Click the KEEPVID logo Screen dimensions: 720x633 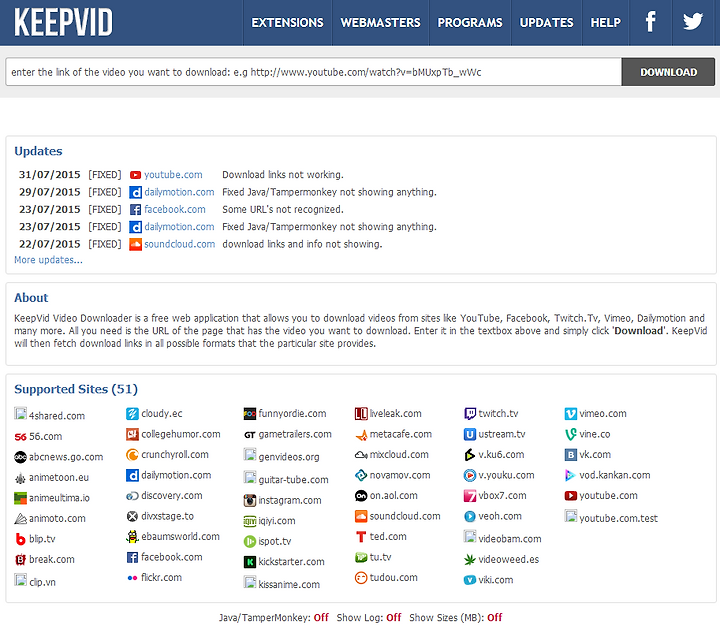[63, 22]
